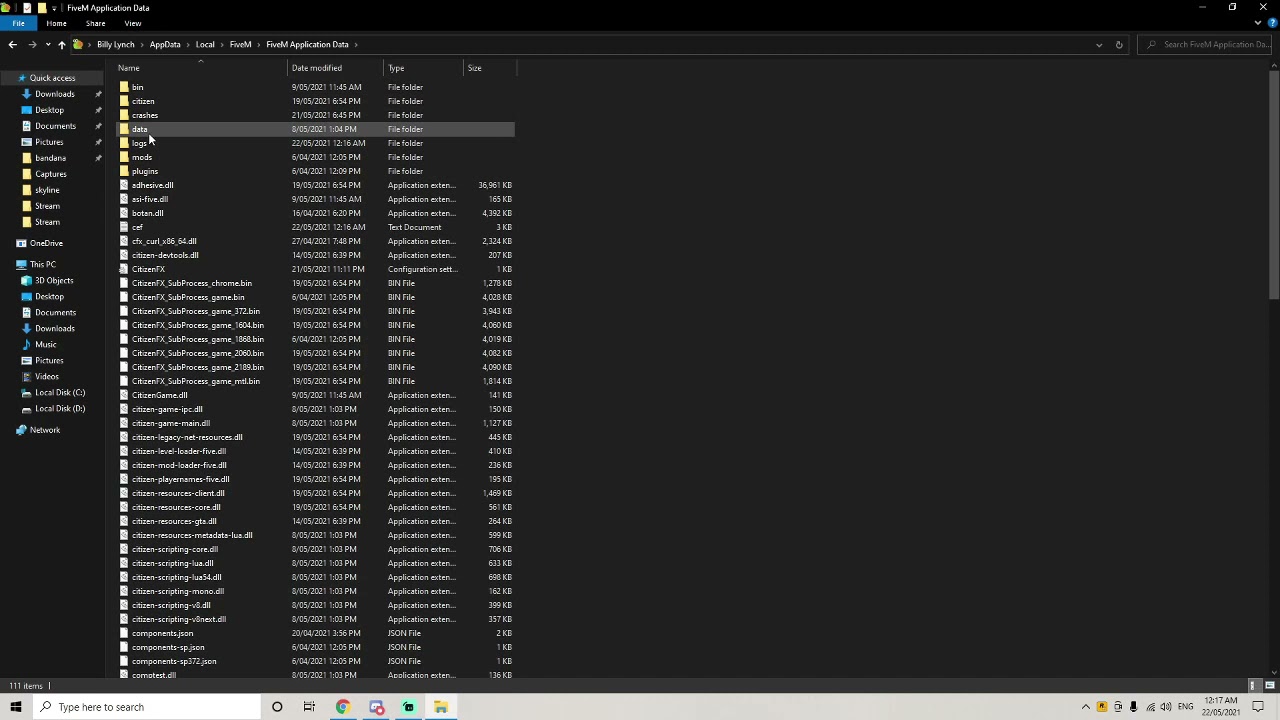Open the recent locations dropdown arrow
This screenshot has width=1280, height=720.
tap(47, 44)
